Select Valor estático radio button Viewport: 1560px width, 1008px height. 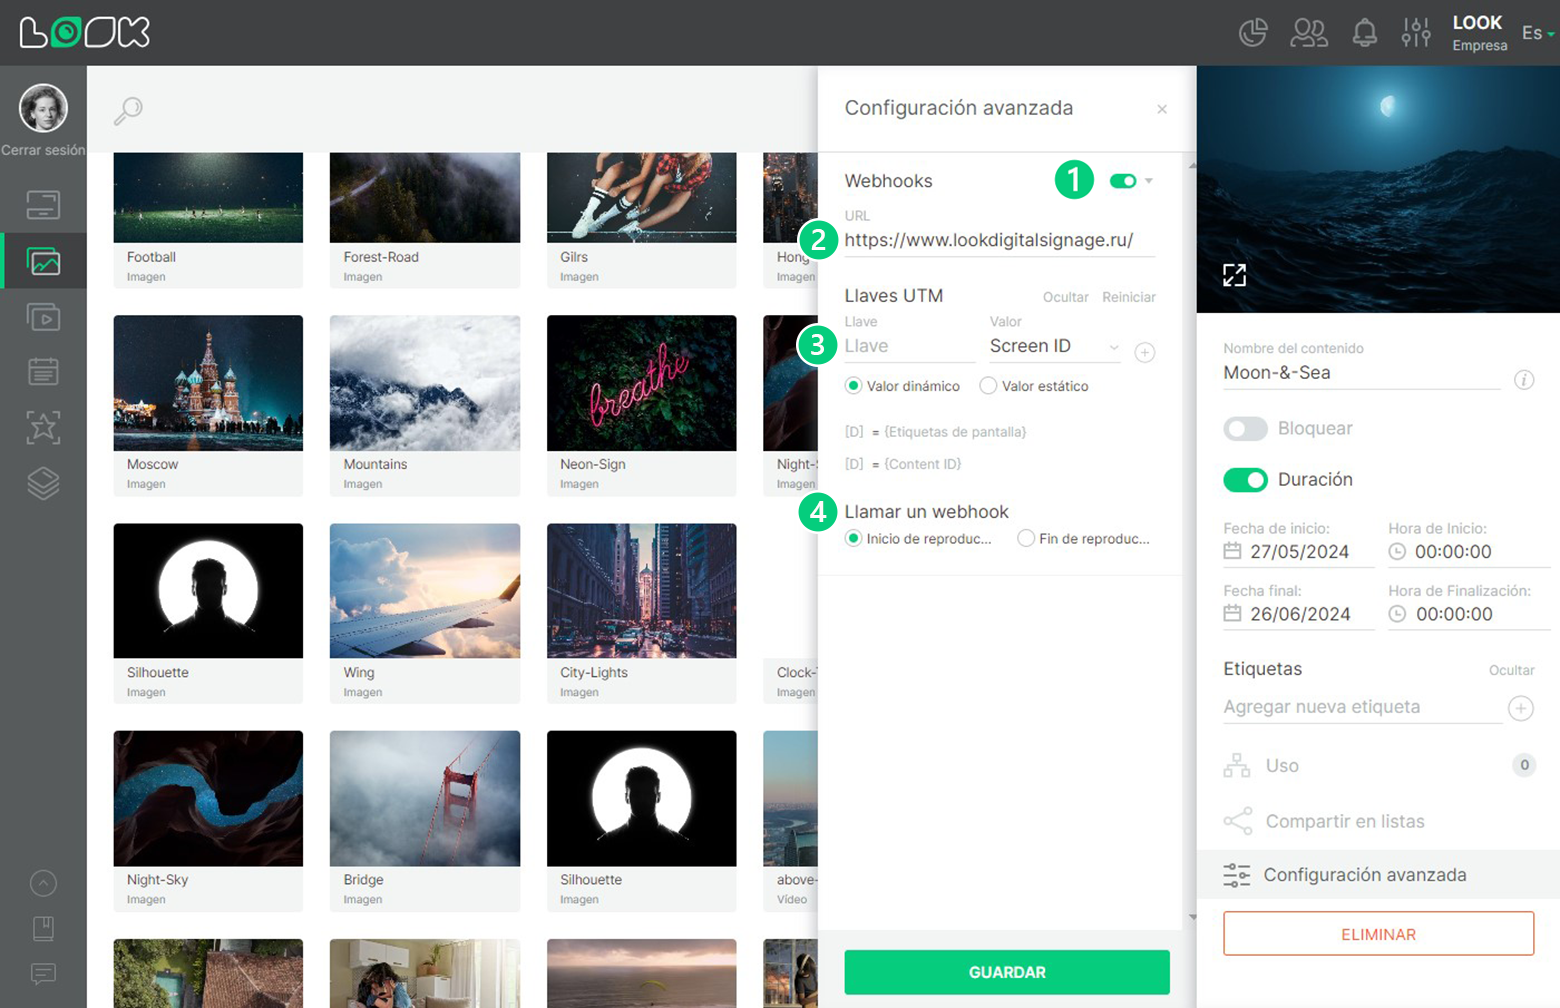(x=988, y=386)
